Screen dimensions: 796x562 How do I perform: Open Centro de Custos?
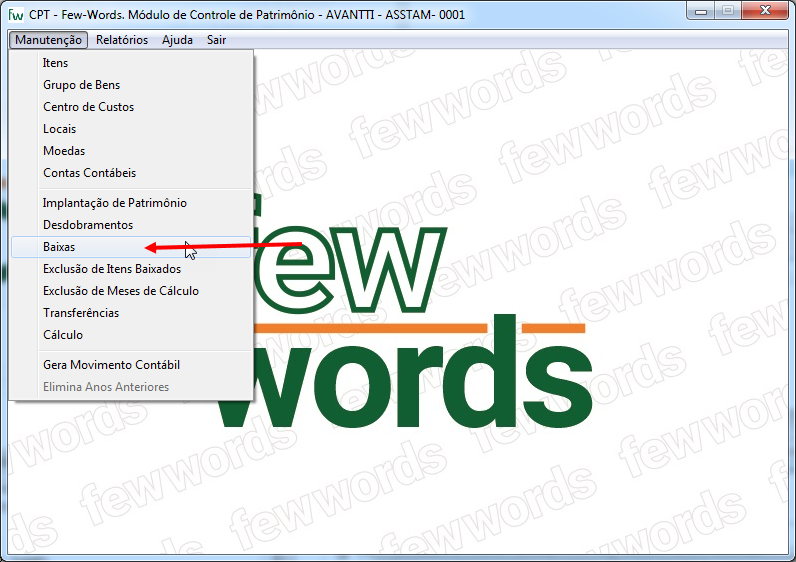131,107
